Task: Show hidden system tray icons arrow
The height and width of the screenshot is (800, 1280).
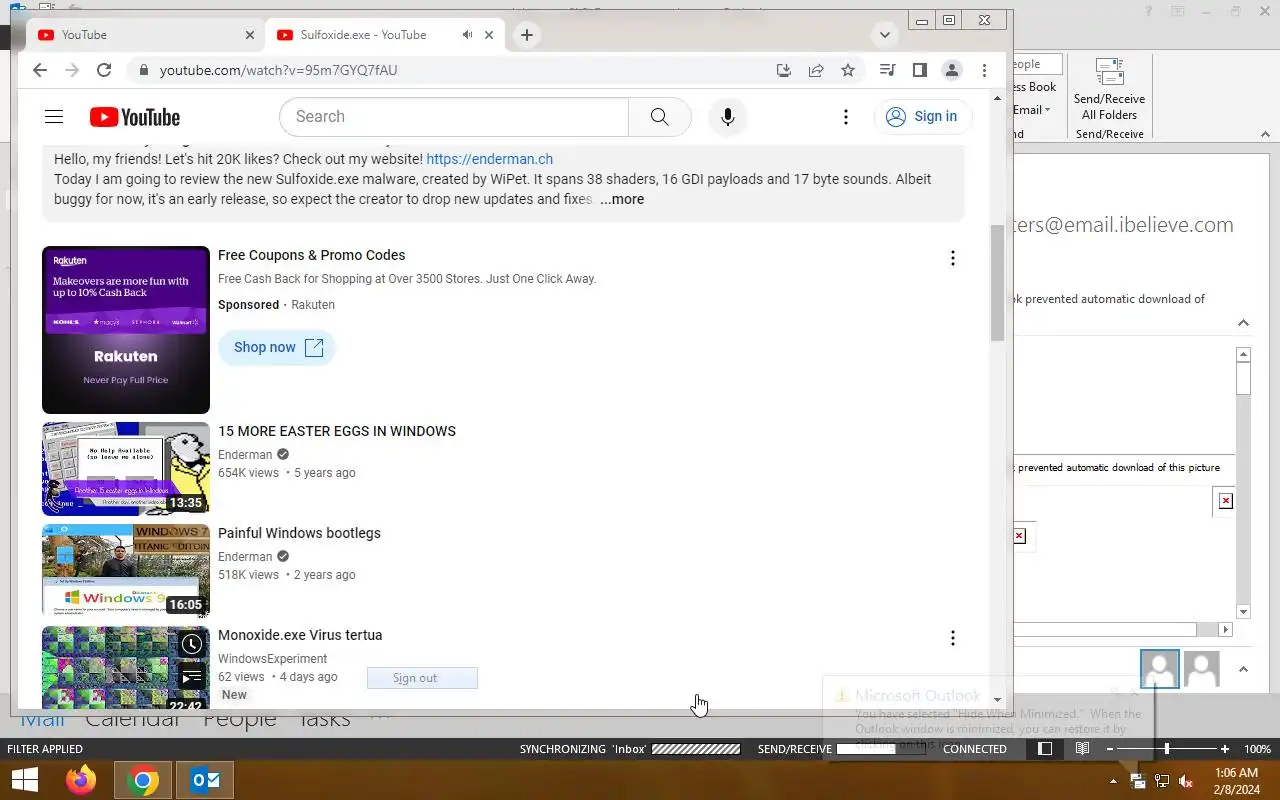Action: (1113, 781)
